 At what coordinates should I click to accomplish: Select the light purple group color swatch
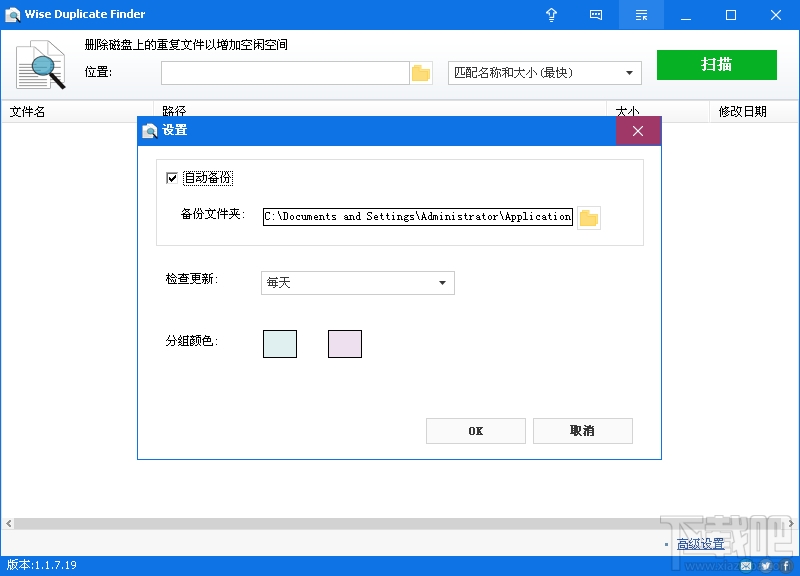click(x=345, y=343)
